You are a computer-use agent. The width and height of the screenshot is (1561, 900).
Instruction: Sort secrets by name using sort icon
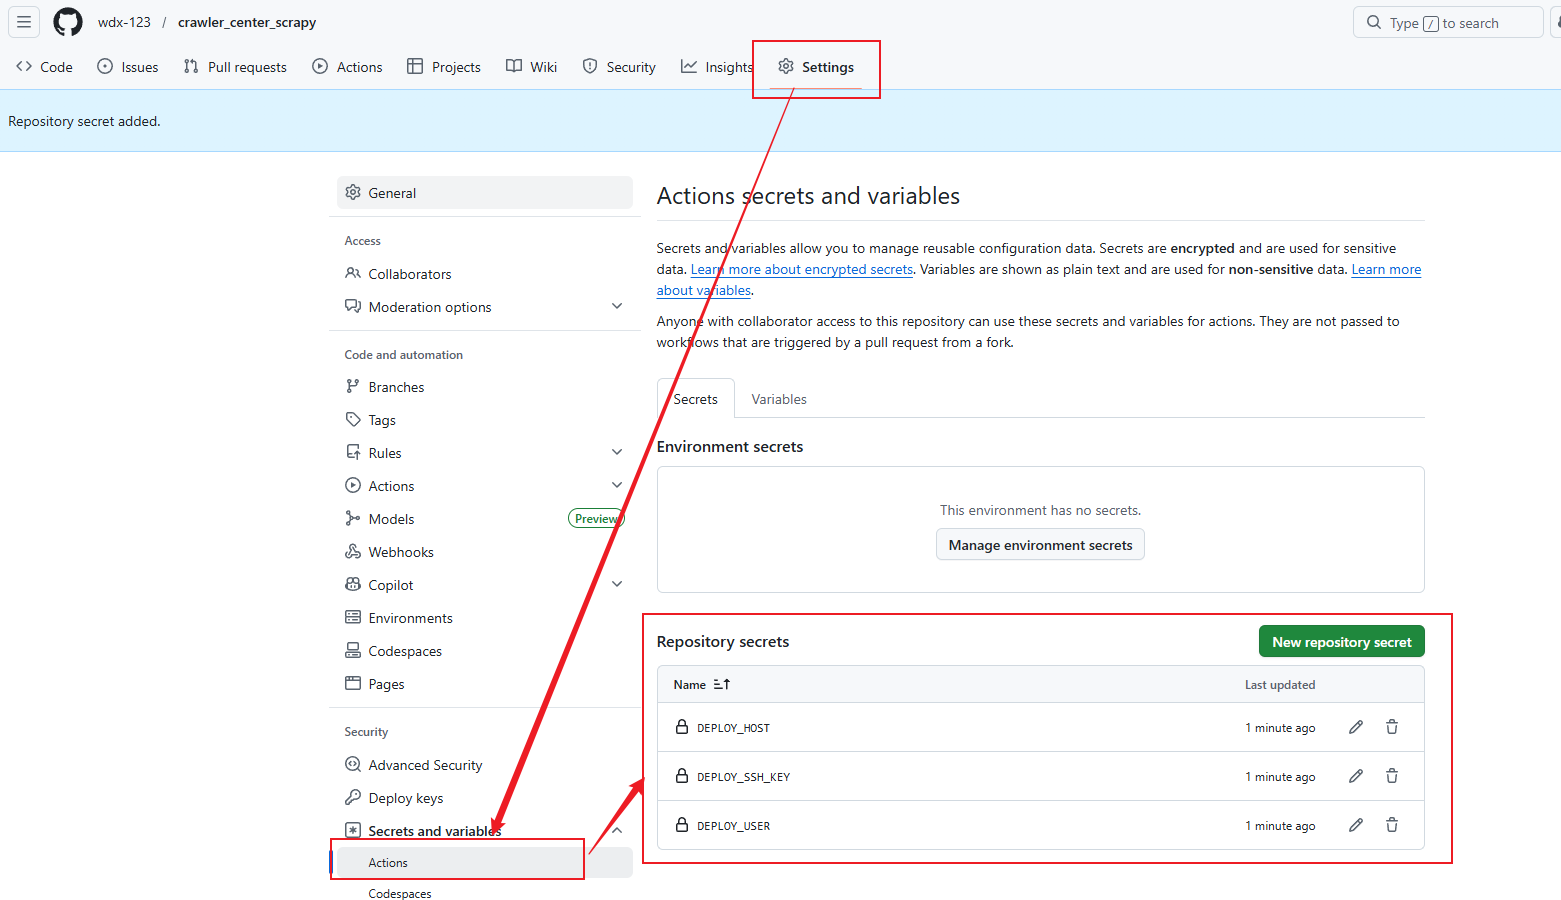(x=722, y=684)
